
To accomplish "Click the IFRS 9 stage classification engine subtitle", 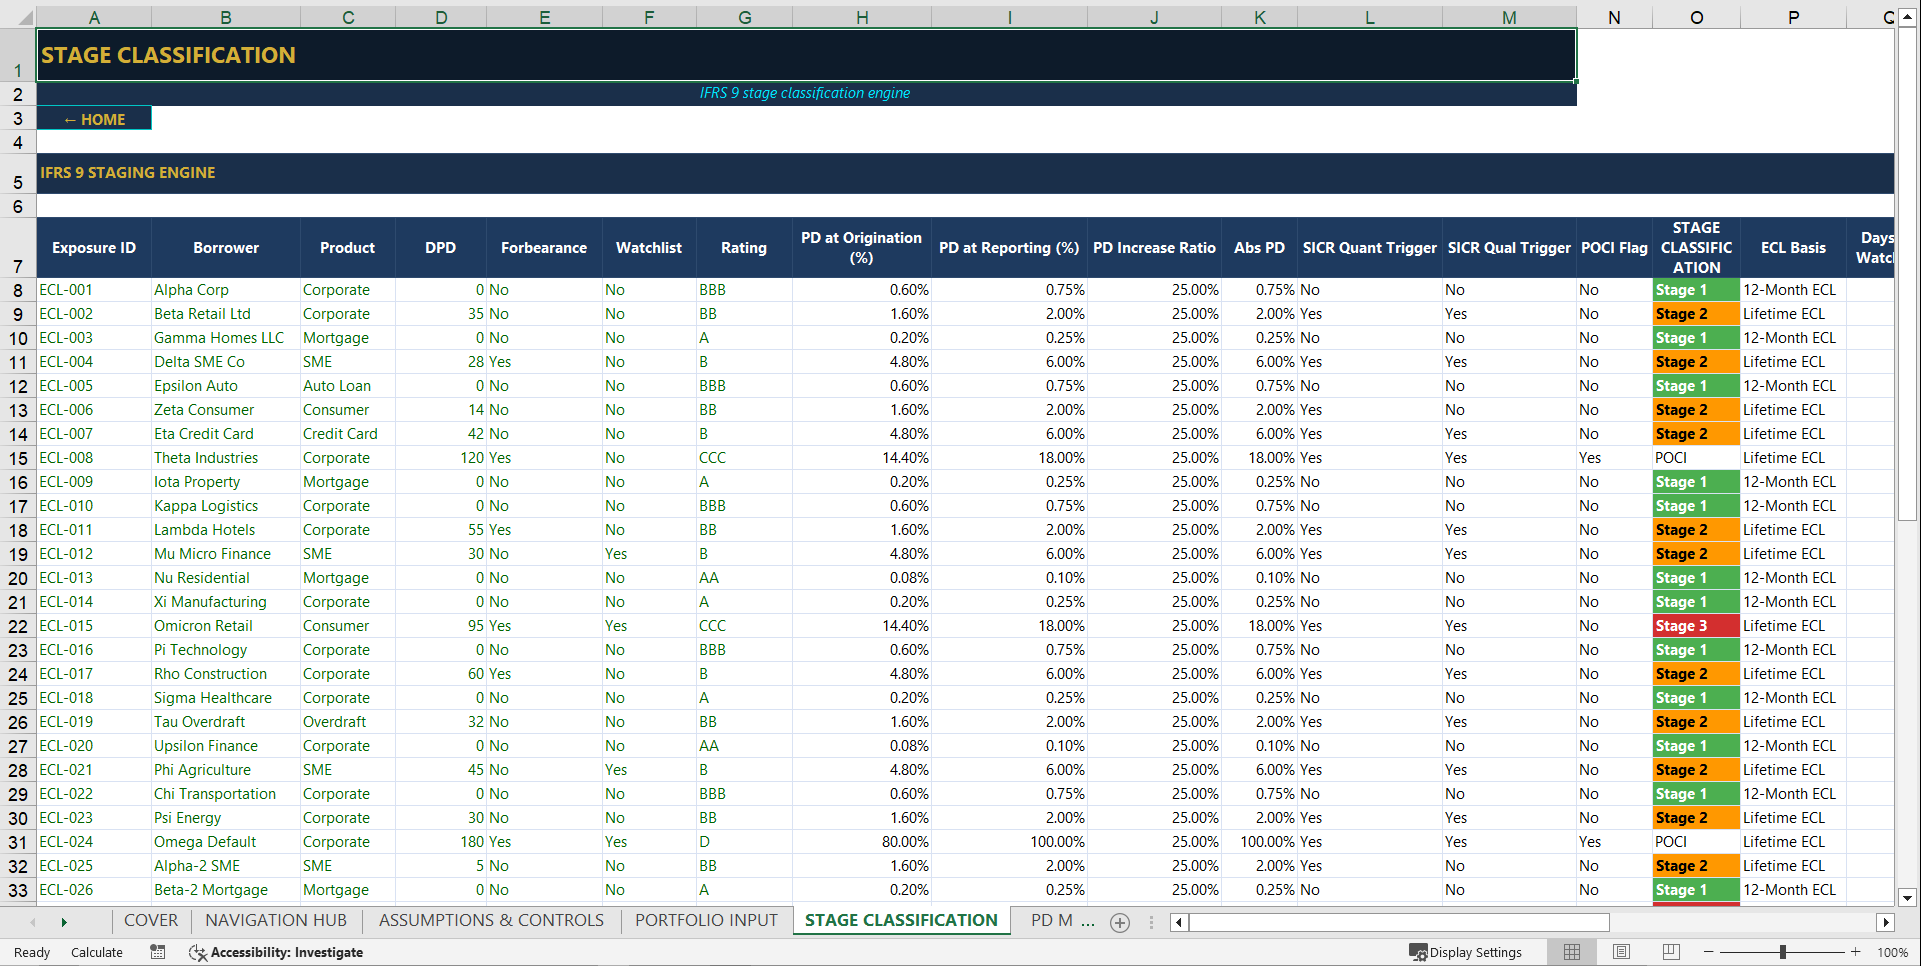I will tap(805, 93).
